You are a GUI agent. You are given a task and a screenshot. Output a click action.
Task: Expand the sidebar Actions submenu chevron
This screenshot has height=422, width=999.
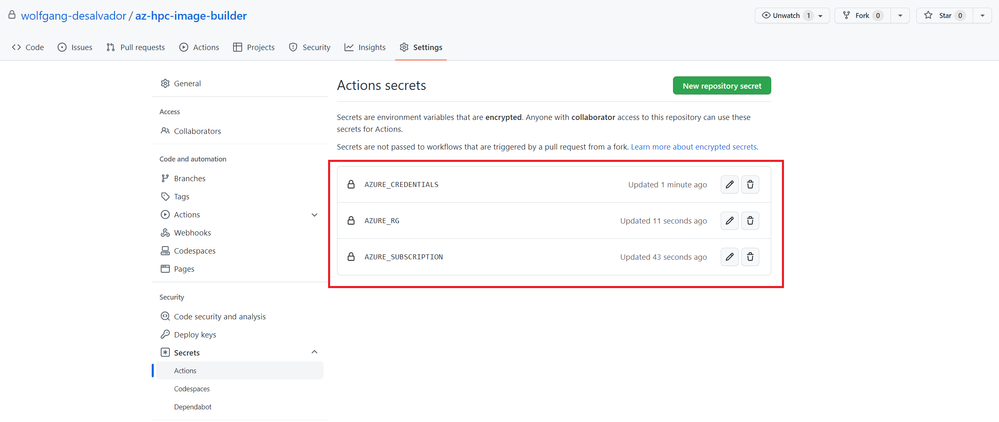314,215
